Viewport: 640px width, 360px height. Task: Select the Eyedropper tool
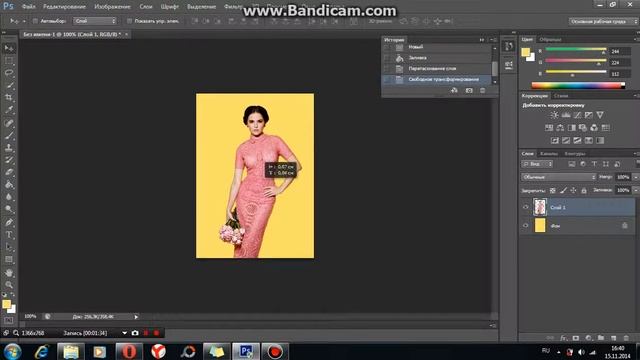[x=9, y=110]
